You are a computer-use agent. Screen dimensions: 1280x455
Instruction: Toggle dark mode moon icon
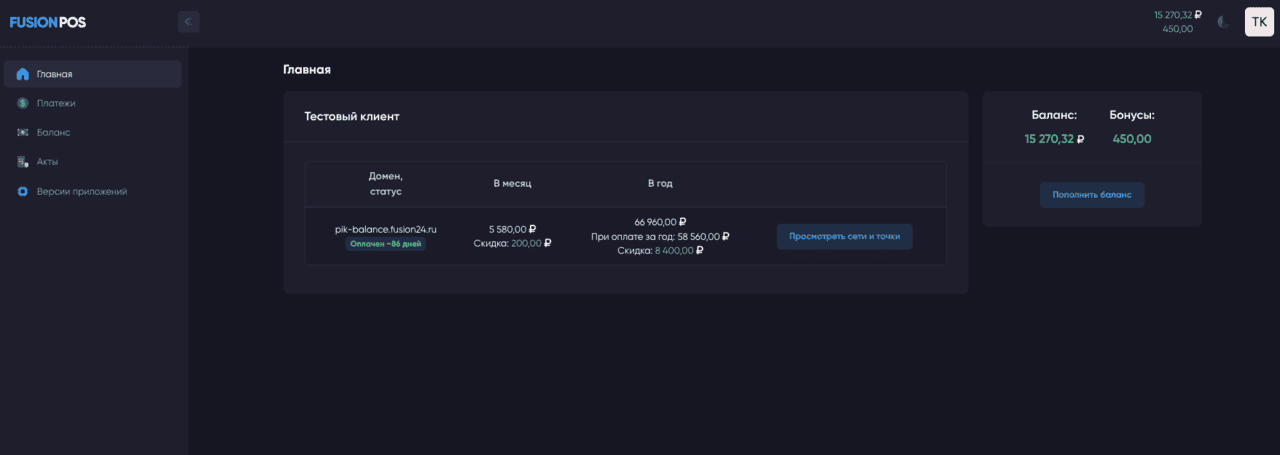(x=1223, y=22)
